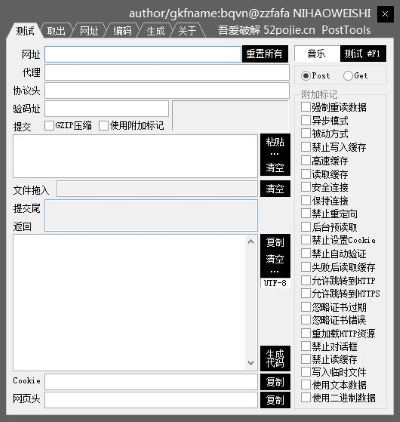
Task: Click the 文件拖入 file drop field
Action: click(x=157, y=189)
